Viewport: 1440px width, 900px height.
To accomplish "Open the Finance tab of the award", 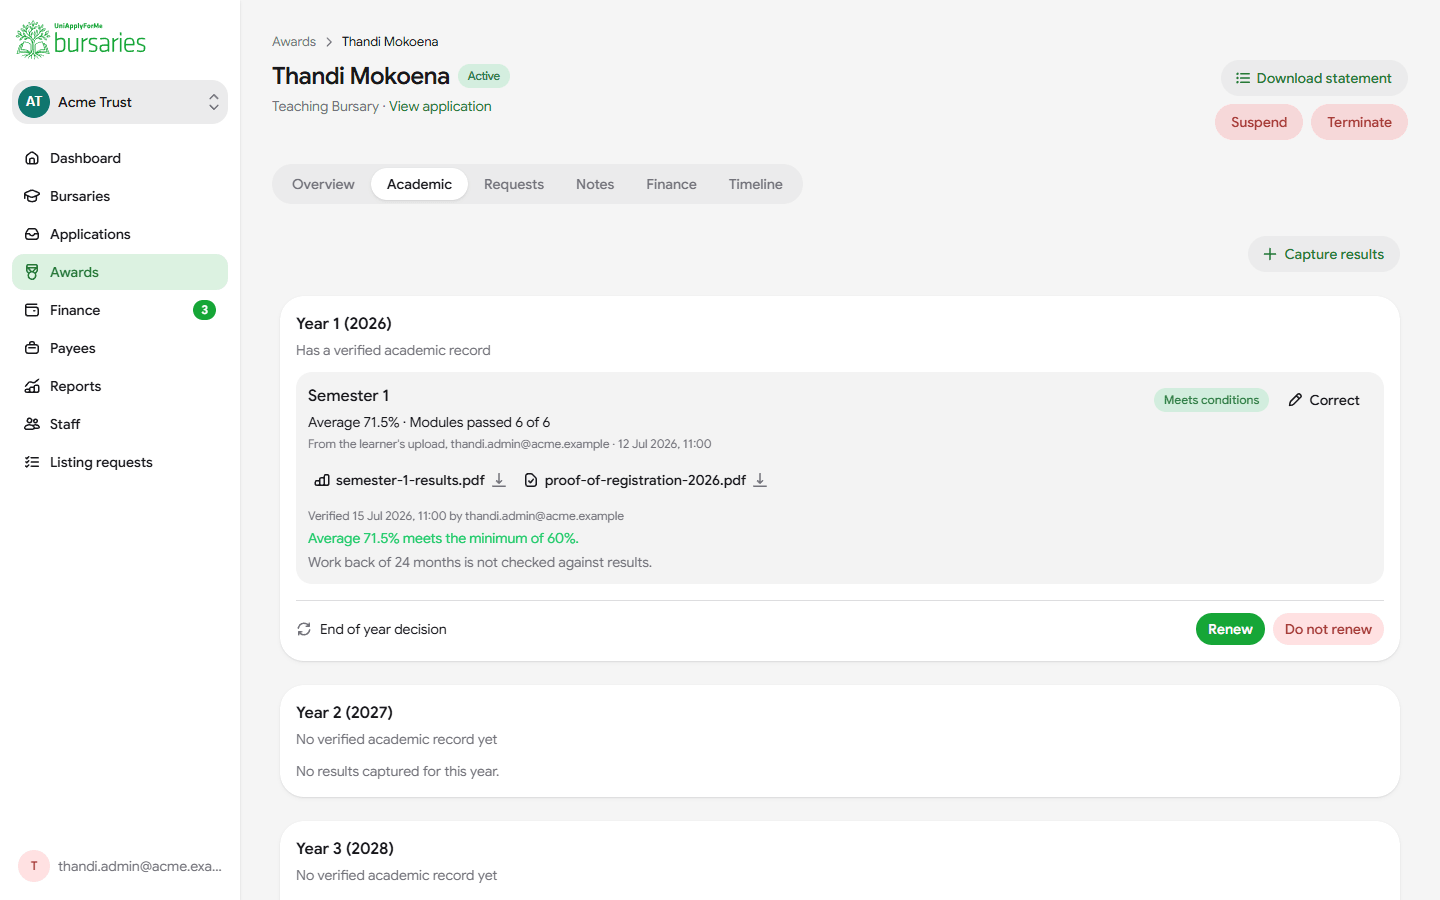I will coord(671,184).
